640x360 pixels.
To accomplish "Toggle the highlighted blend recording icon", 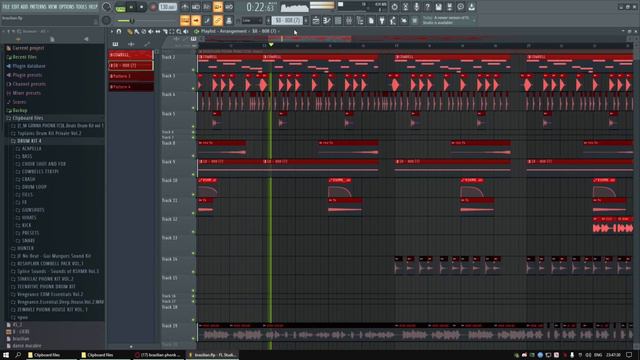I will click(x=218, y=7).
